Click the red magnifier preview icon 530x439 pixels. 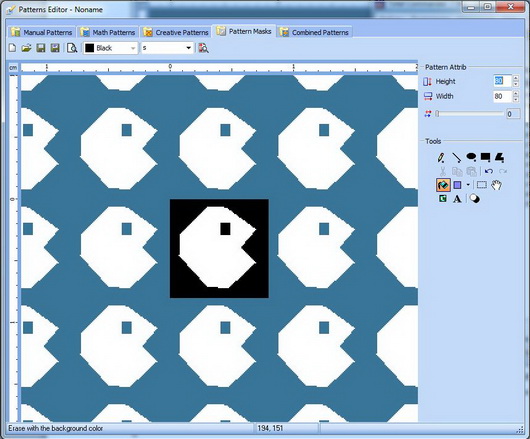coord(203,48)
